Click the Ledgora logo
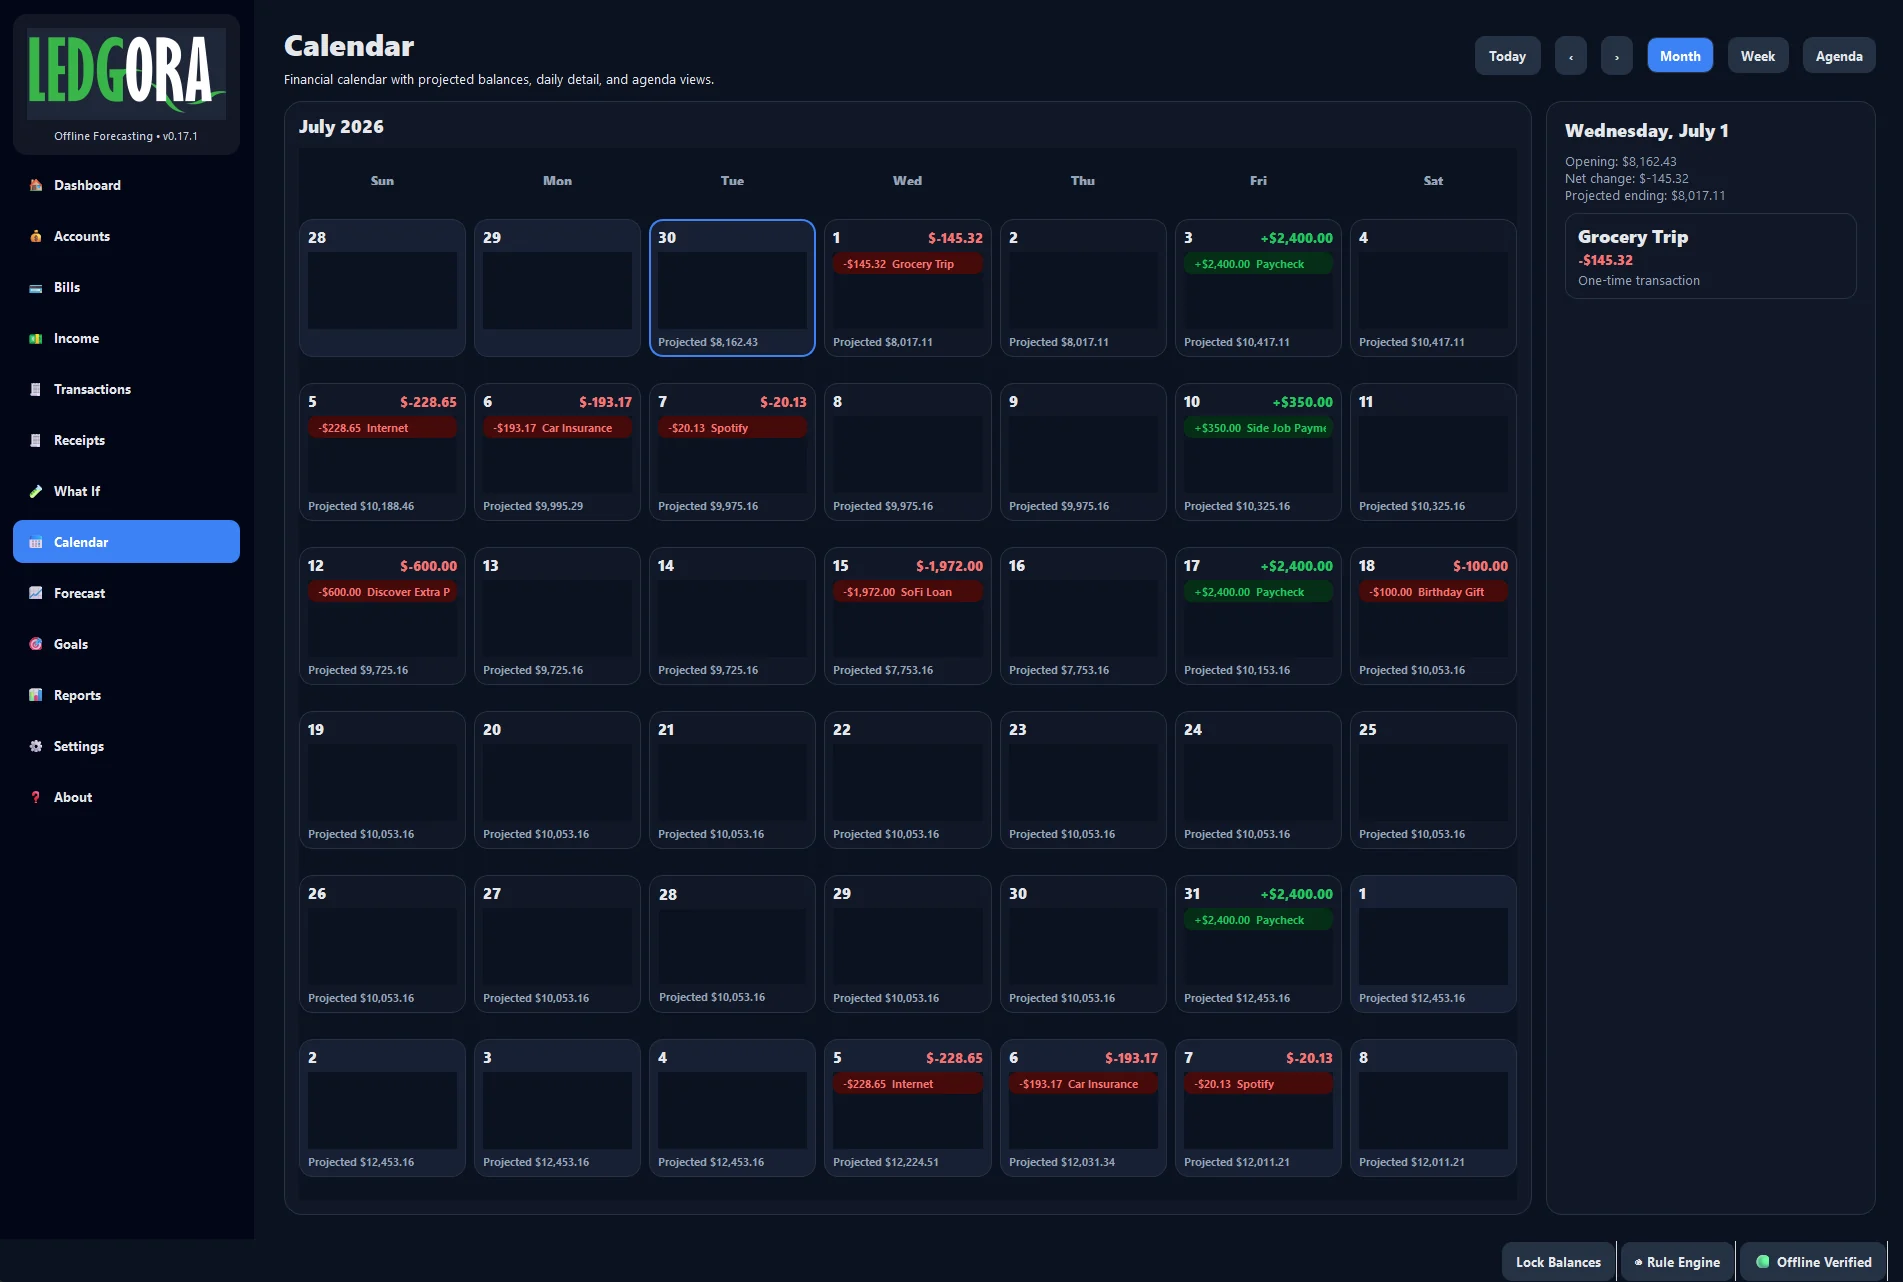This screenshot has height=1282, width=1903. tap(126, 72)
